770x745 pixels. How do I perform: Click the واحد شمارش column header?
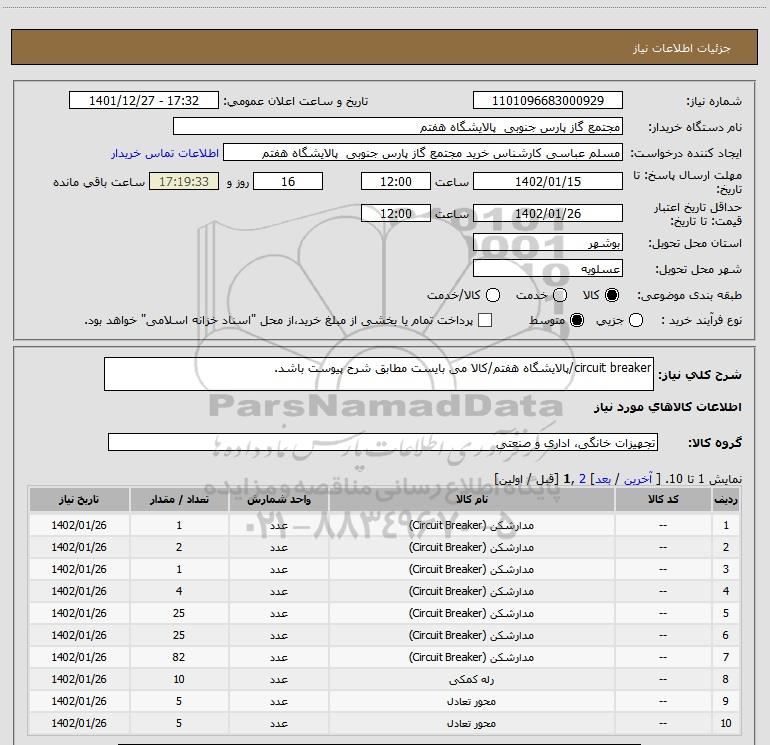point(278,499)
